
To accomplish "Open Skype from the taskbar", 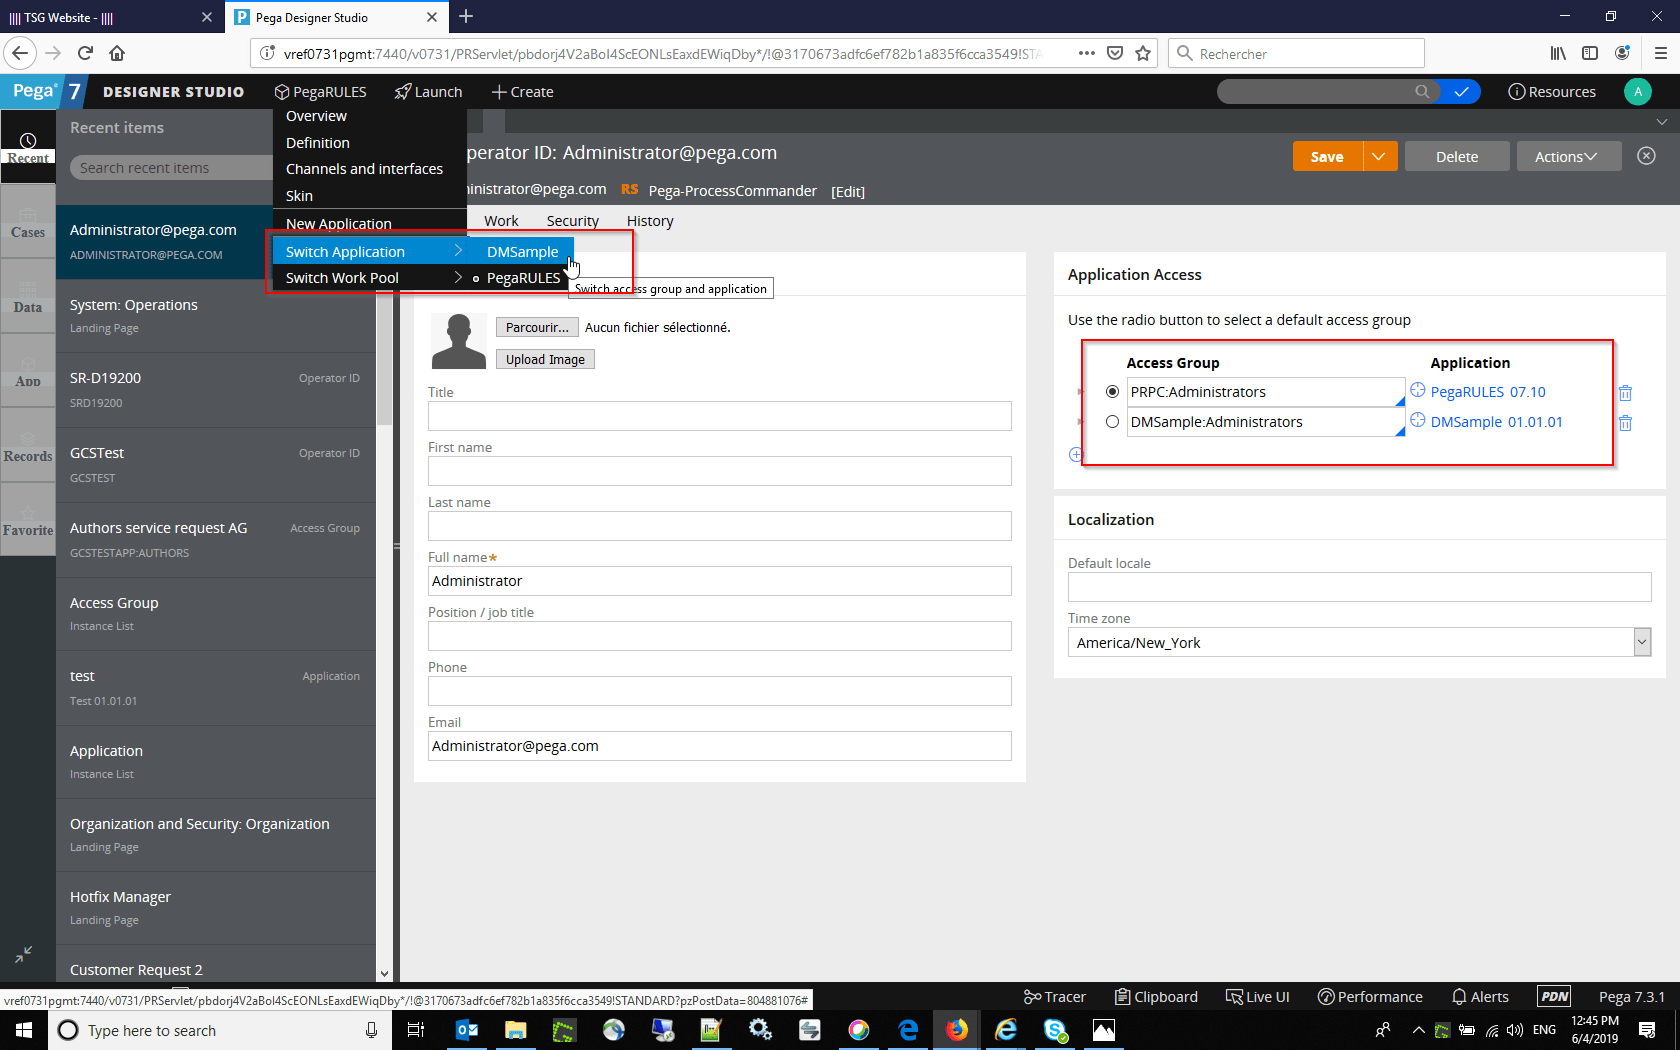I will pyautogui.click(x=1055, y=1030).
